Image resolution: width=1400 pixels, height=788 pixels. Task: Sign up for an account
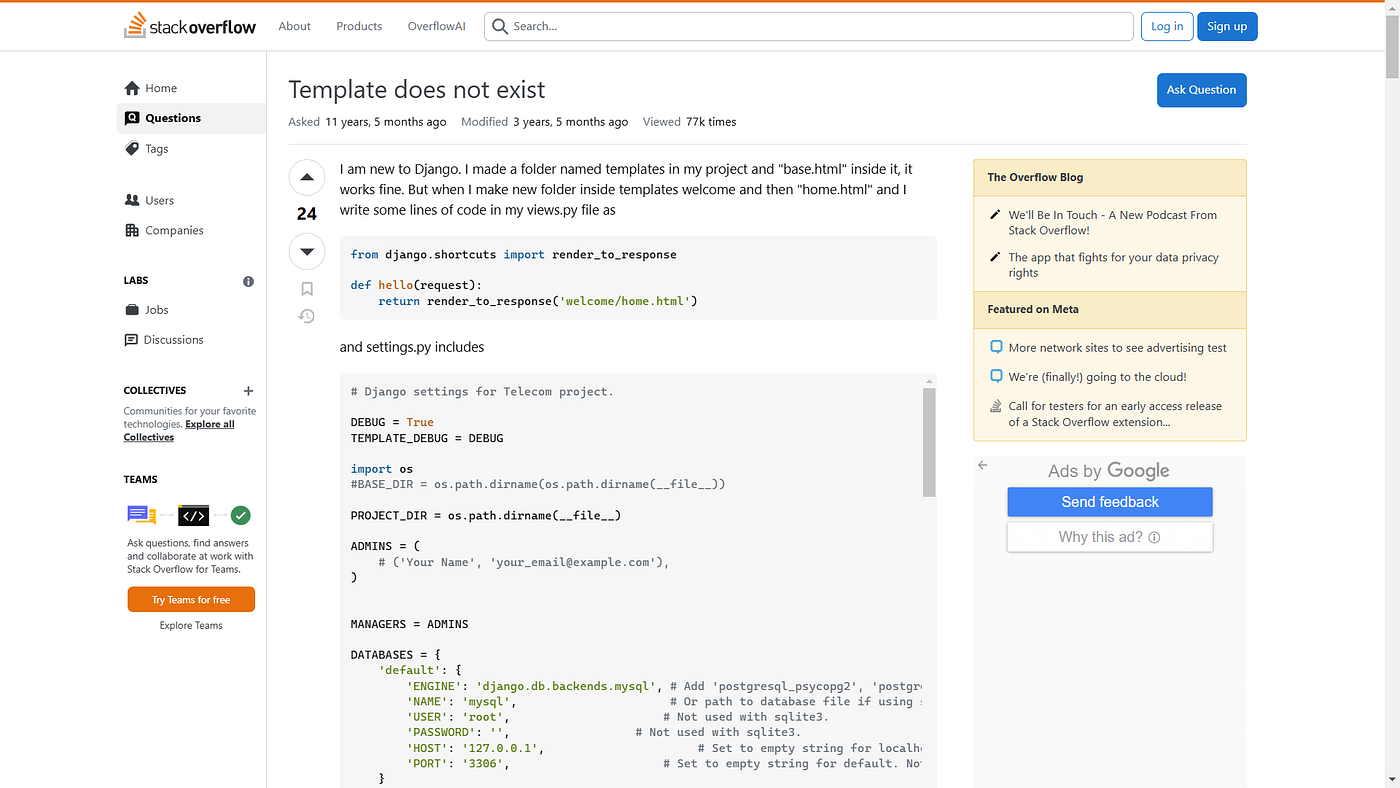coord(1227,26)
